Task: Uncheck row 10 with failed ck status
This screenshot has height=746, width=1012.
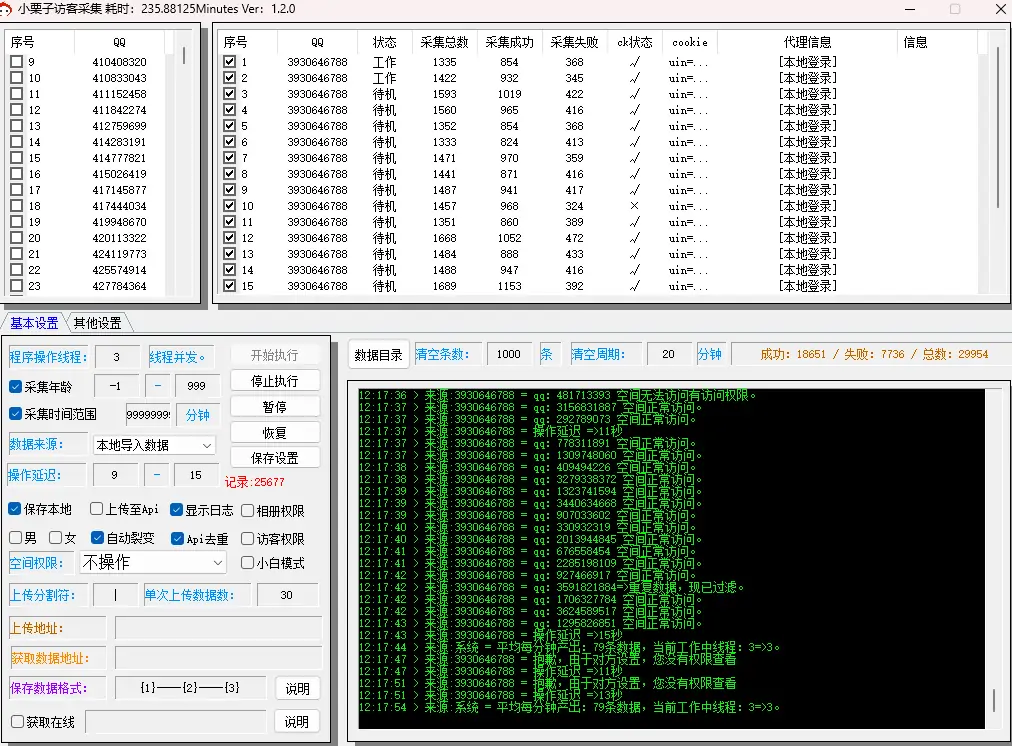Action: [229, 206]
